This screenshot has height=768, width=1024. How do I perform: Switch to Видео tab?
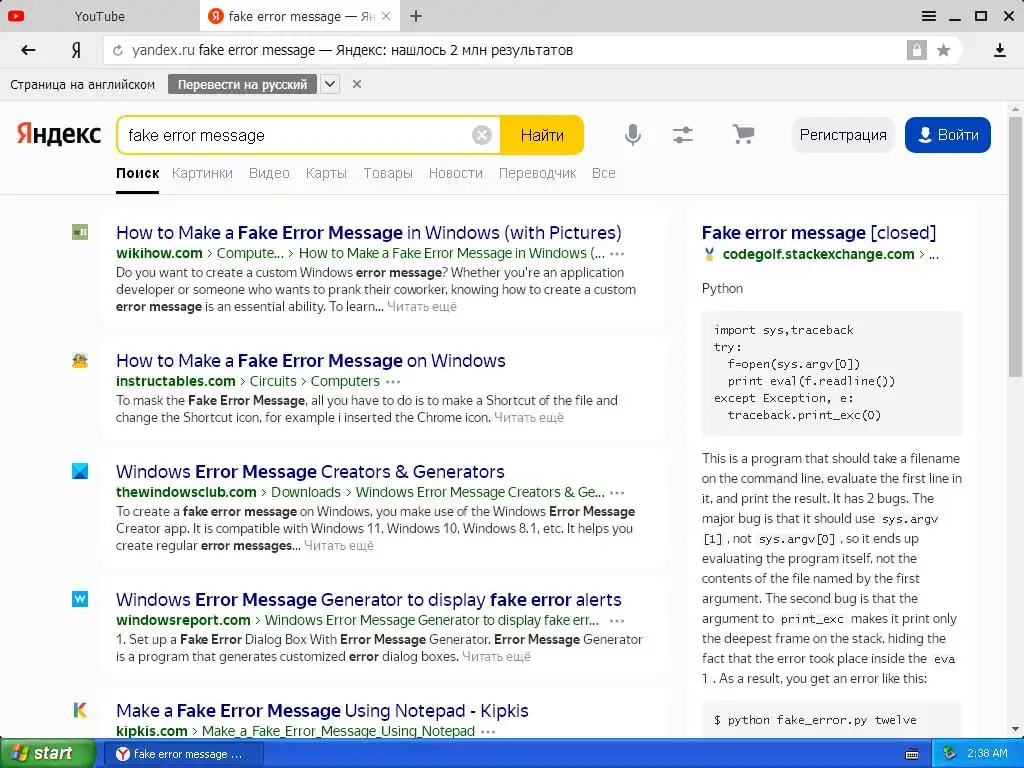[x=269, y=173]
